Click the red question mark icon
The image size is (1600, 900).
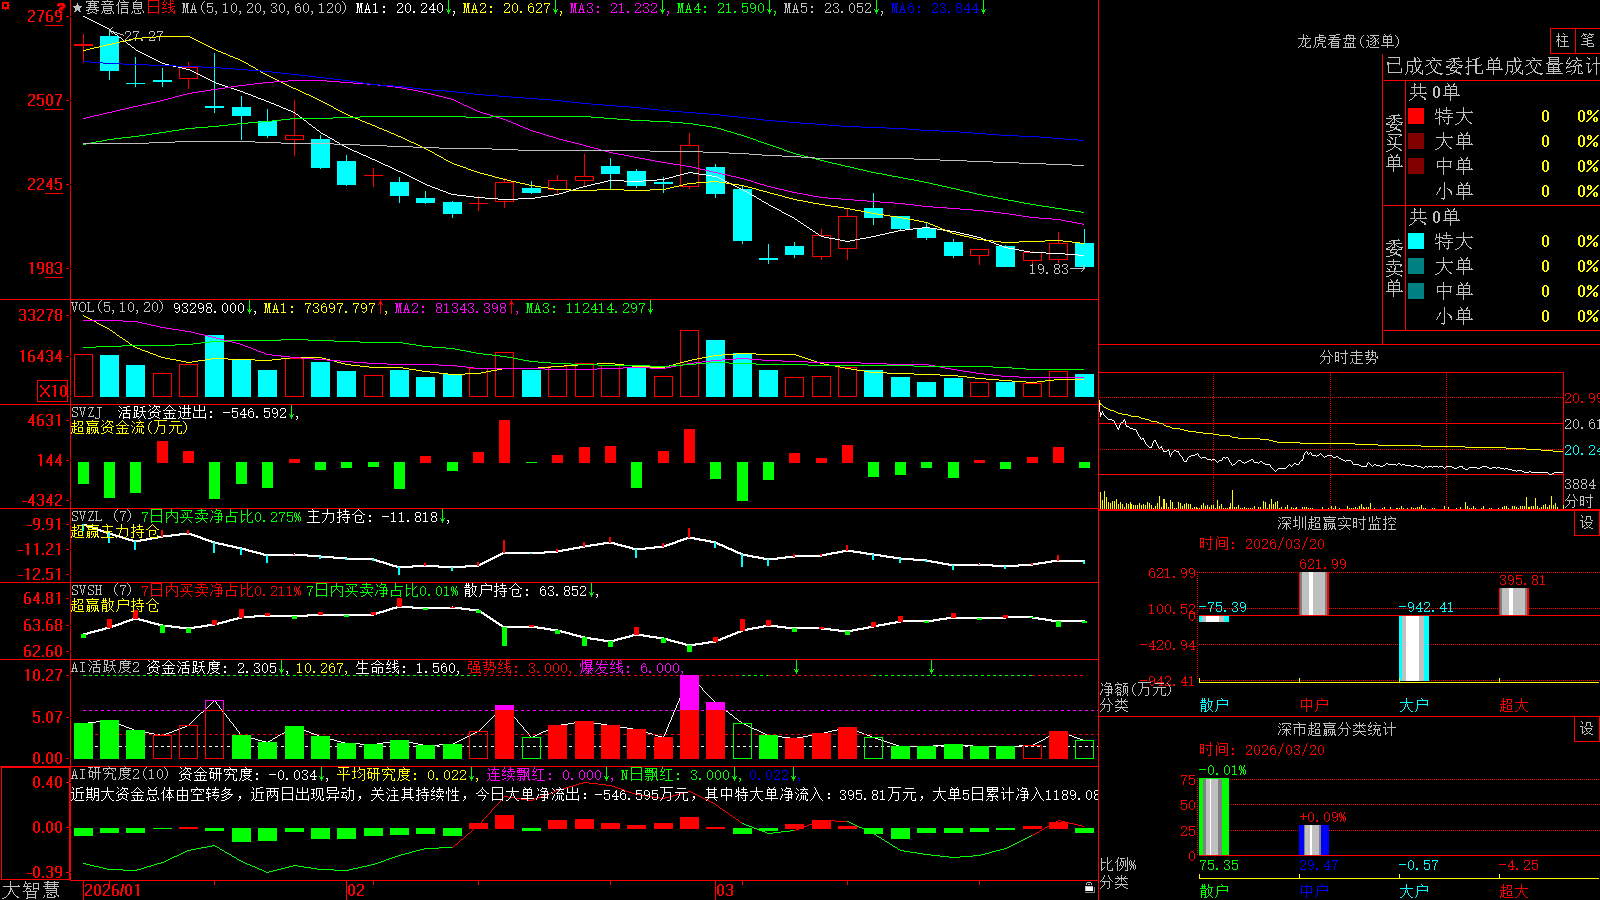pyautogui.click(x=61, y=7)
